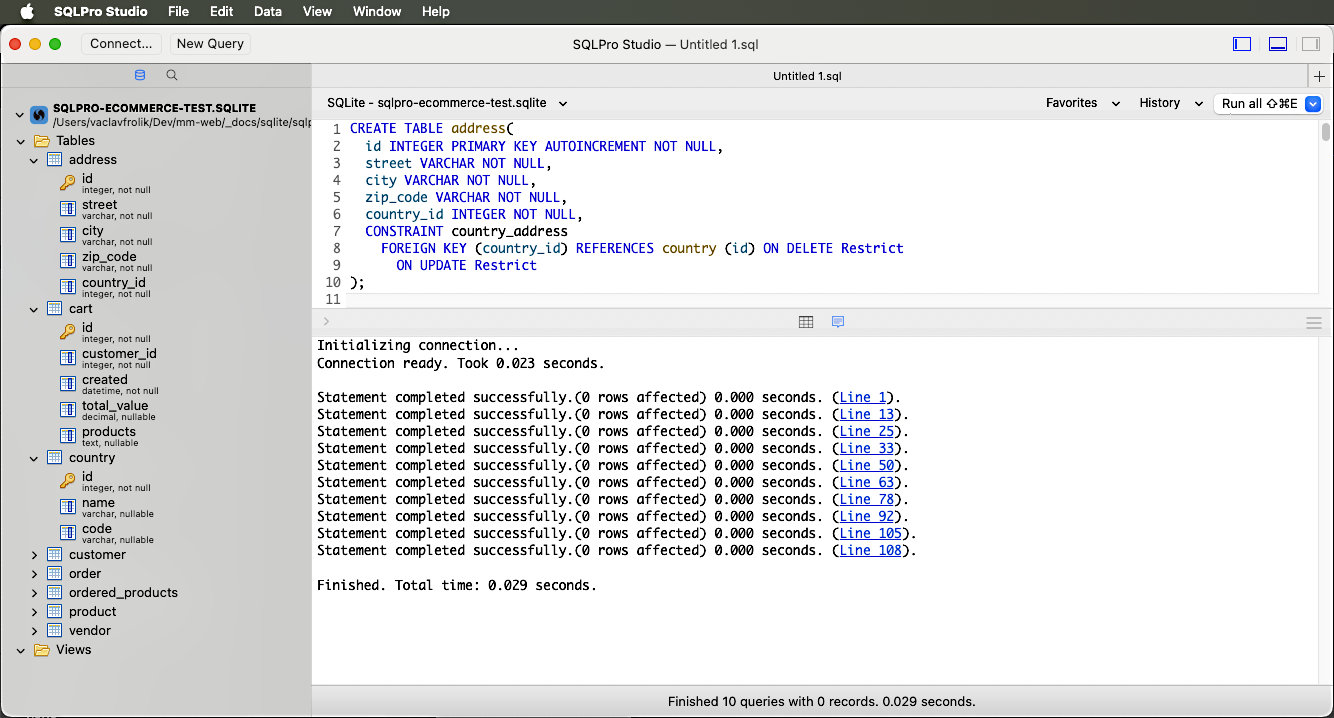Expand the customer table node
This screenshot has width=1334, height=718.
(x=34, y=555)
